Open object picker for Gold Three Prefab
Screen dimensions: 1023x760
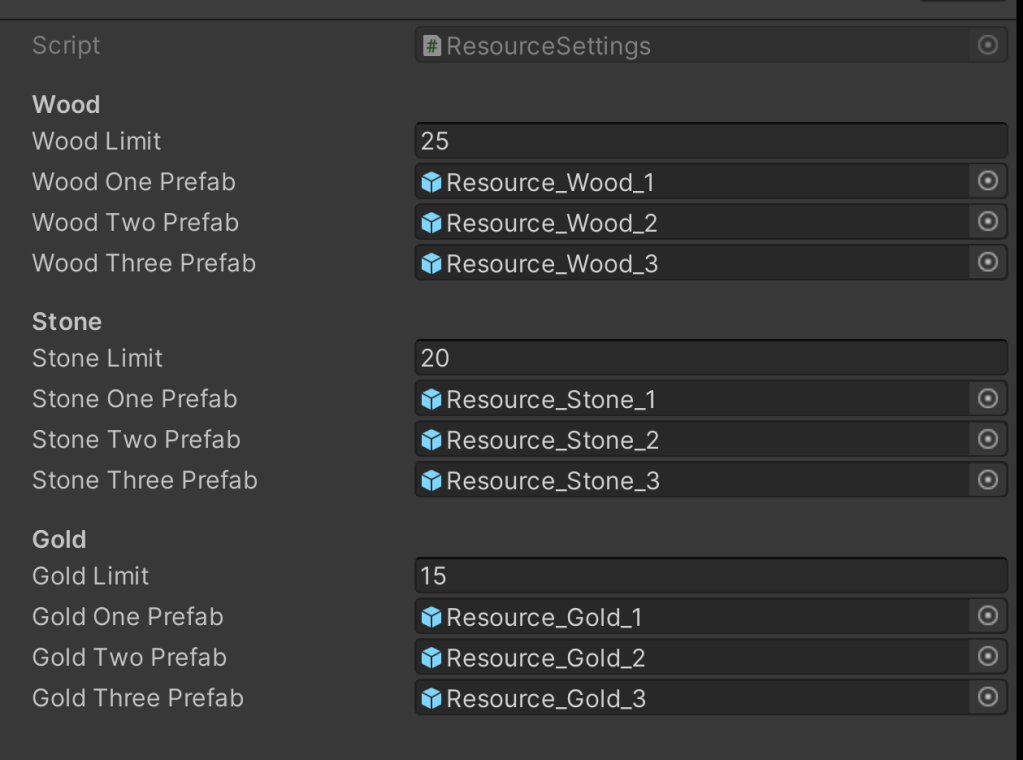(x=987, y=698)
